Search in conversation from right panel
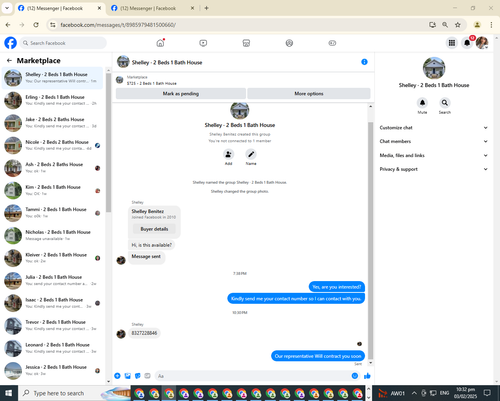Screen dimensions: 500x401 pyautogui.click(x=445, y=103)
